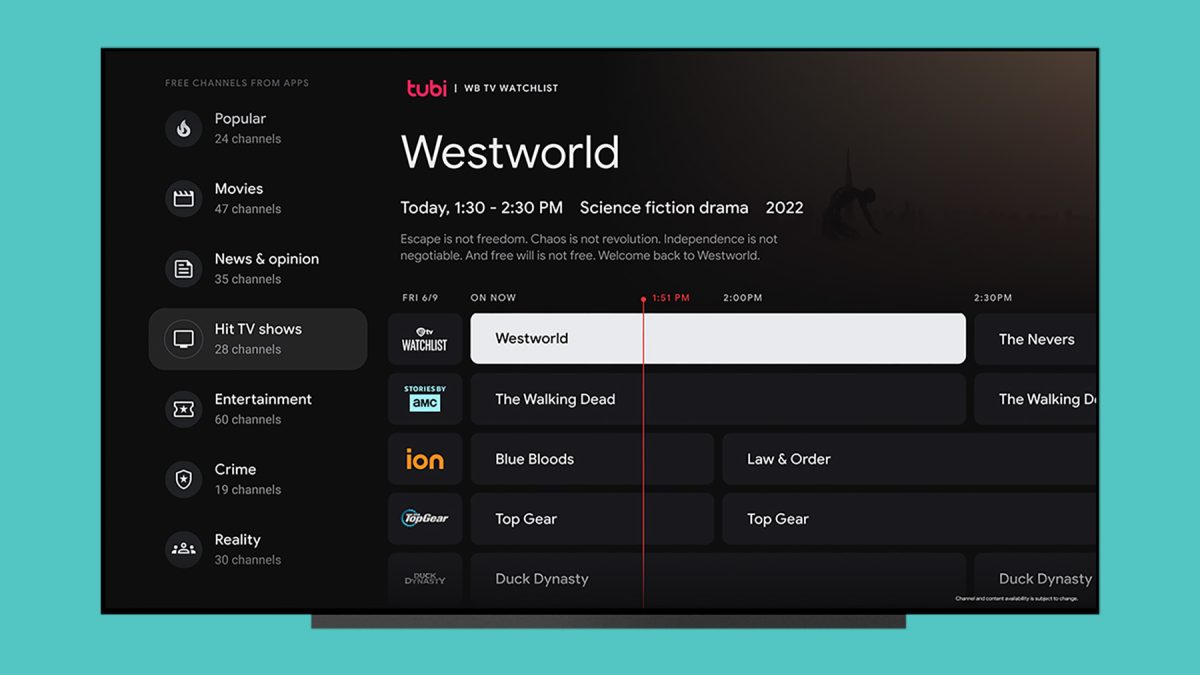1200x675 pixels.
Task: Click the '24 channels' count text
Action: 247,139
